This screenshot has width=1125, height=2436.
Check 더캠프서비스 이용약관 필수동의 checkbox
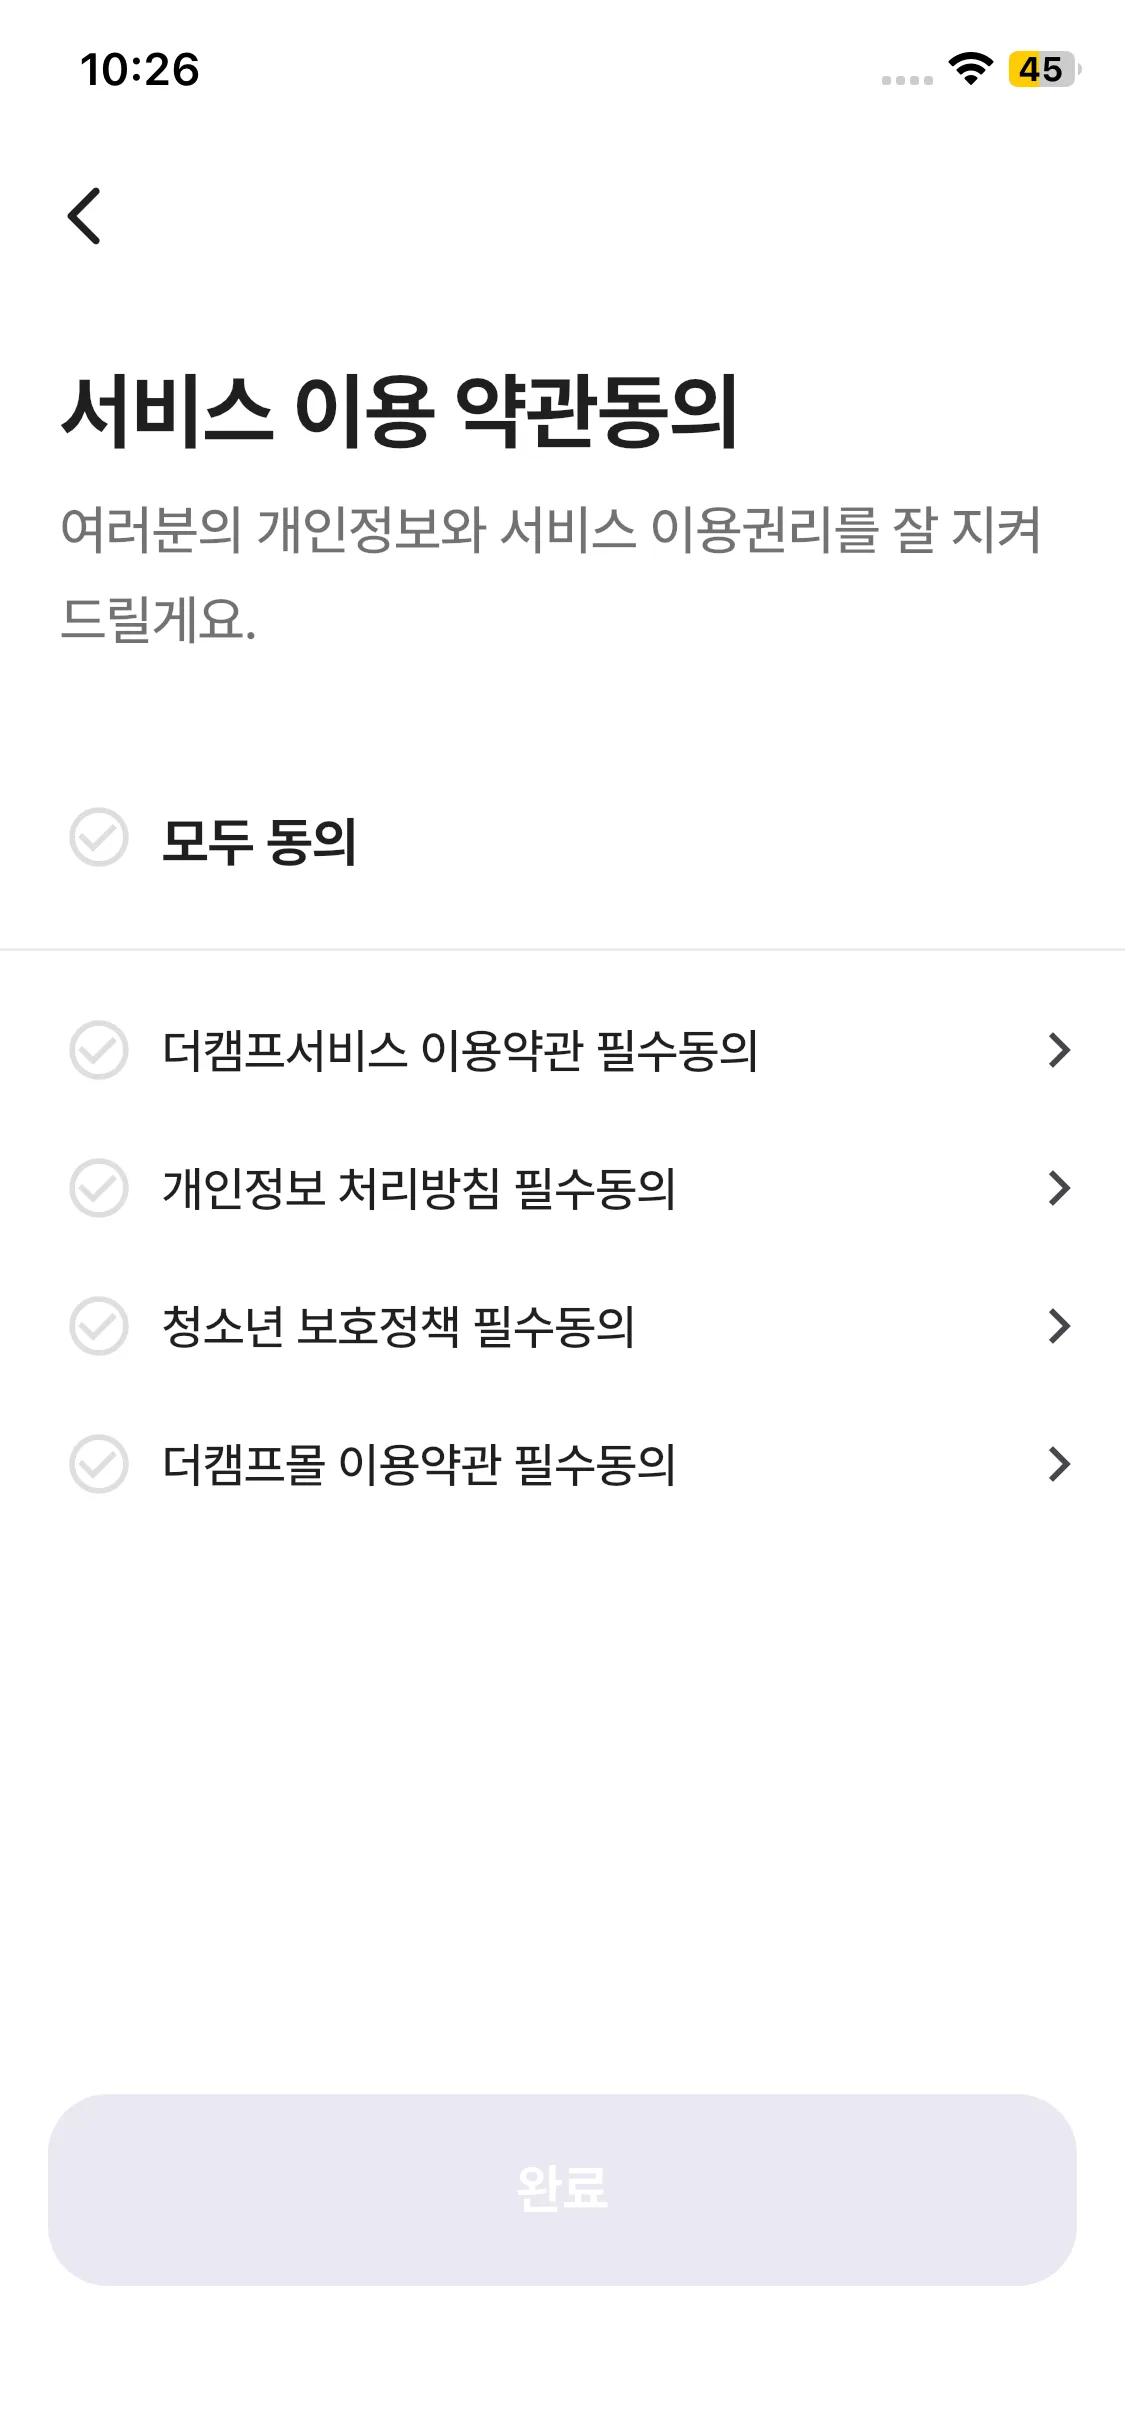point(99,1050)
